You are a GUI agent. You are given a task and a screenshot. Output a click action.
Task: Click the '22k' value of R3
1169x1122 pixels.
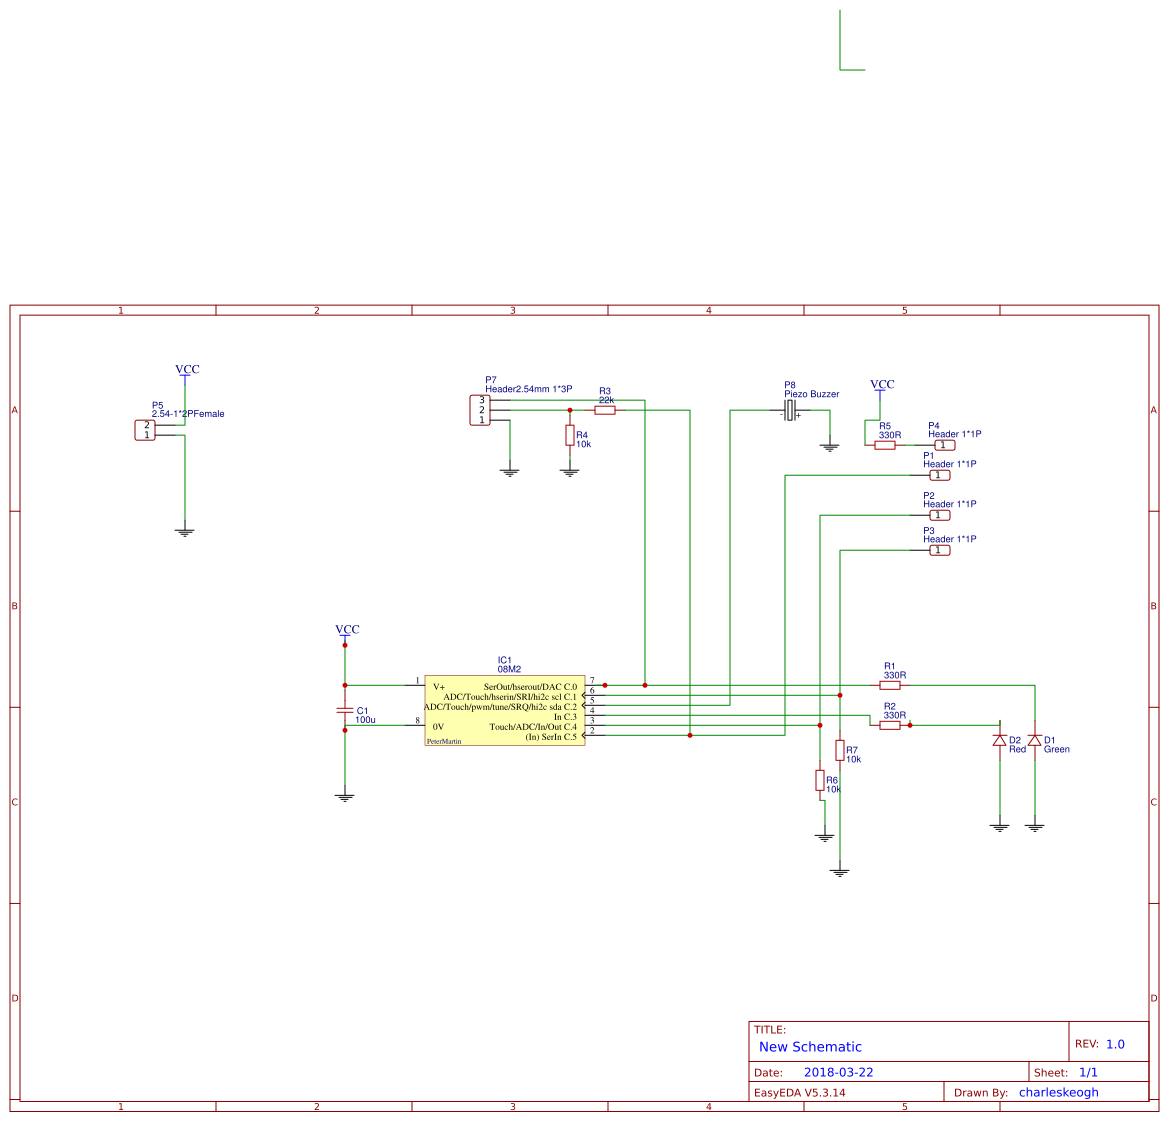607,400
